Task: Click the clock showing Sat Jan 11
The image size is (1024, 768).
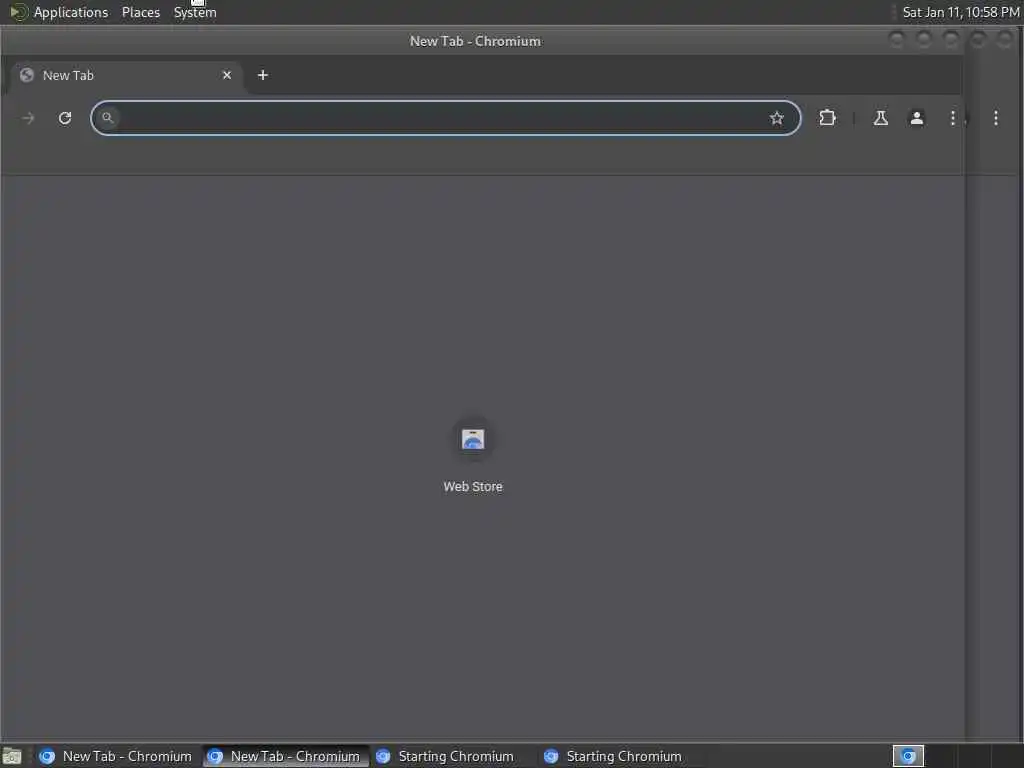Action: point(961,12)
